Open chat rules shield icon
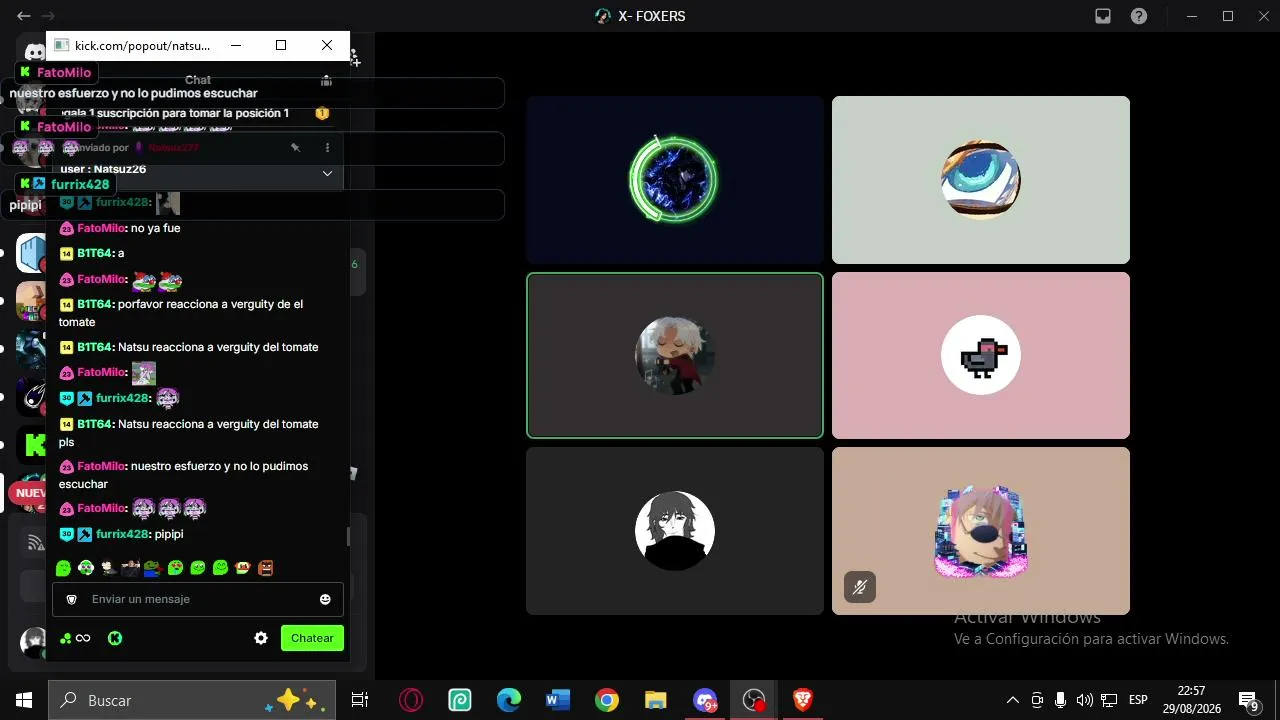Screen dimensions: 1280x720 (71, 599)
